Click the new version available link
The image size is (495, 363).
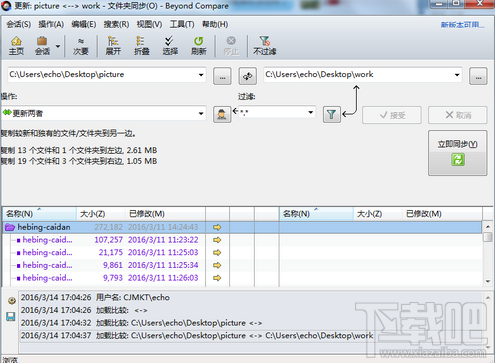(x=463, y=25)
